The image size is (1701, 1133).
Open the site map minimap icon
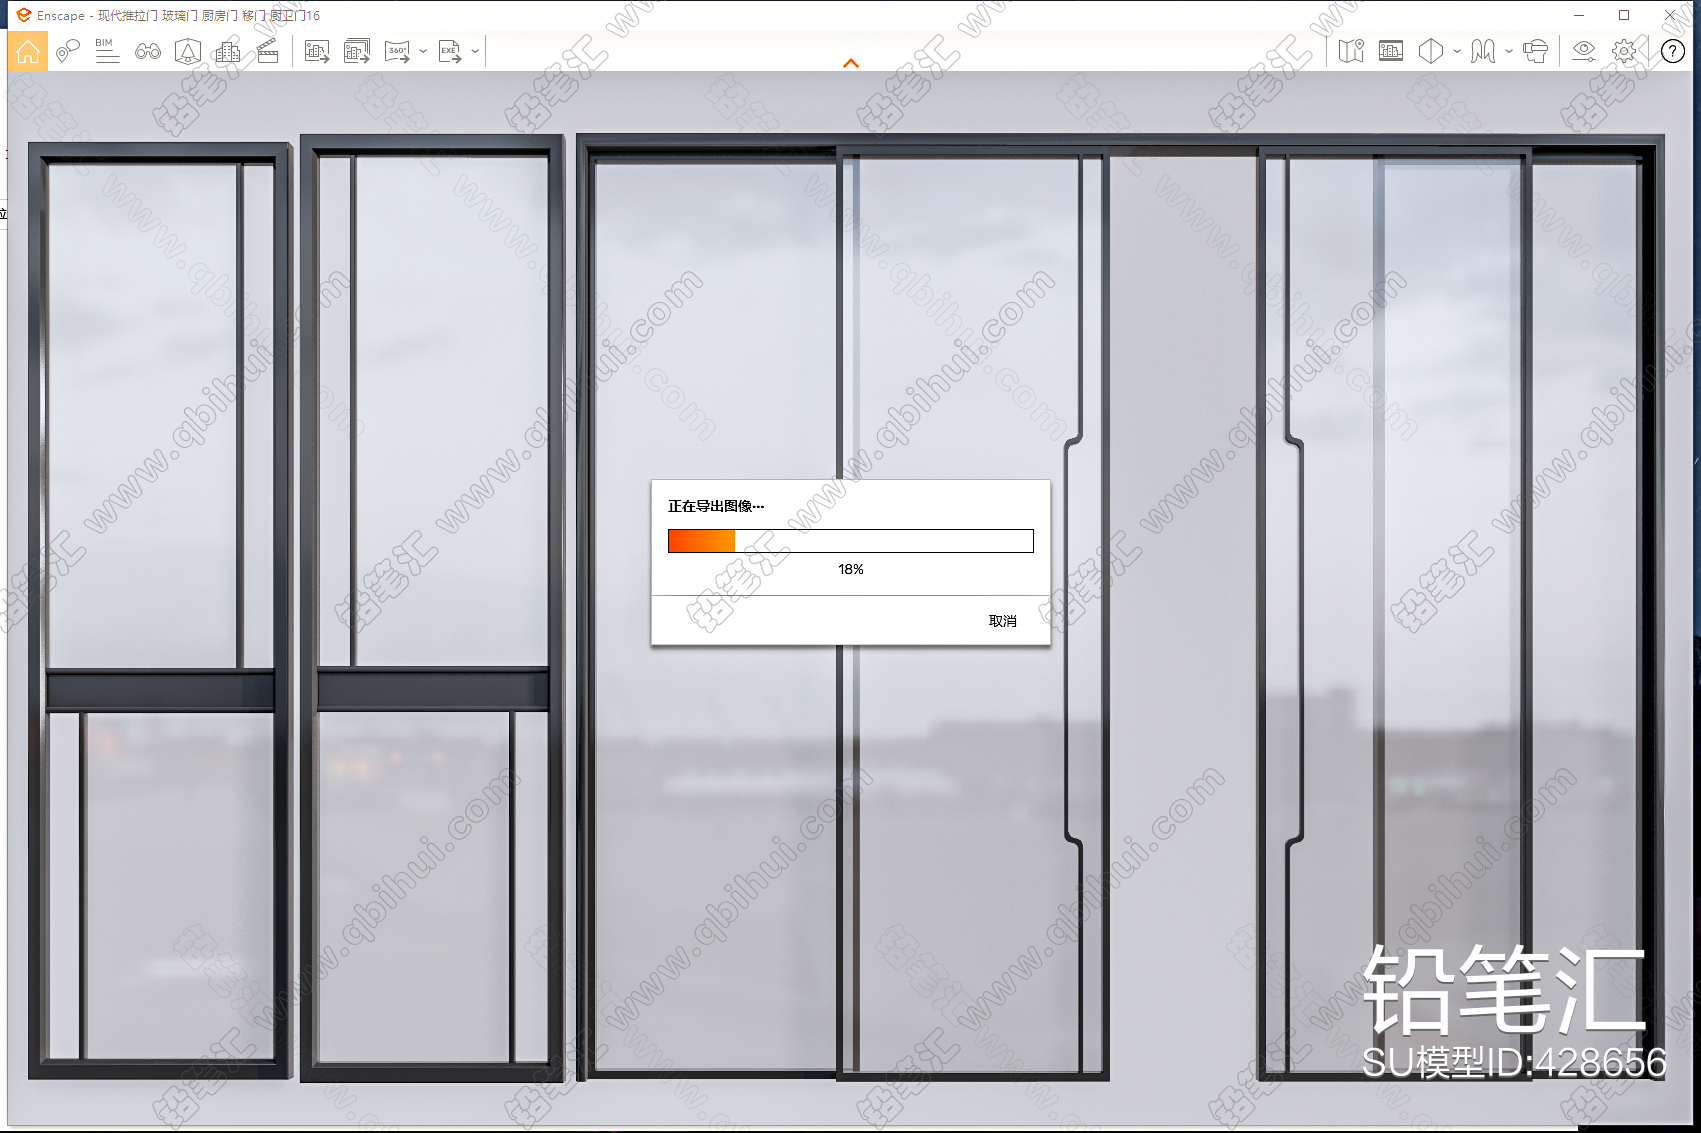(1351, 51)
